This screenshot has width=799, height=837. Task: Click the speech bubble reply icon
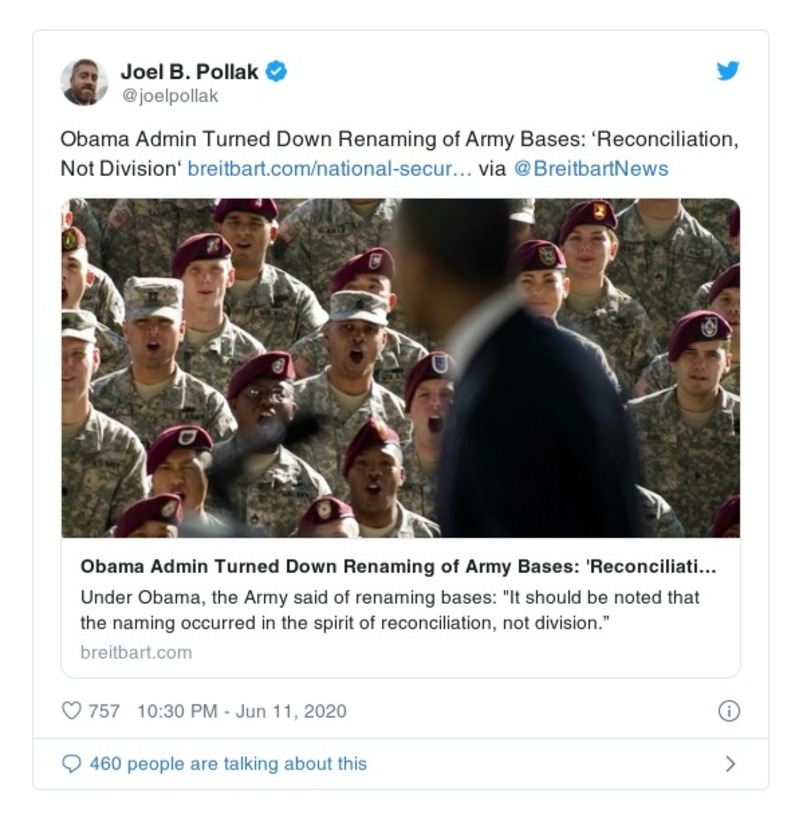click(71, 764)
